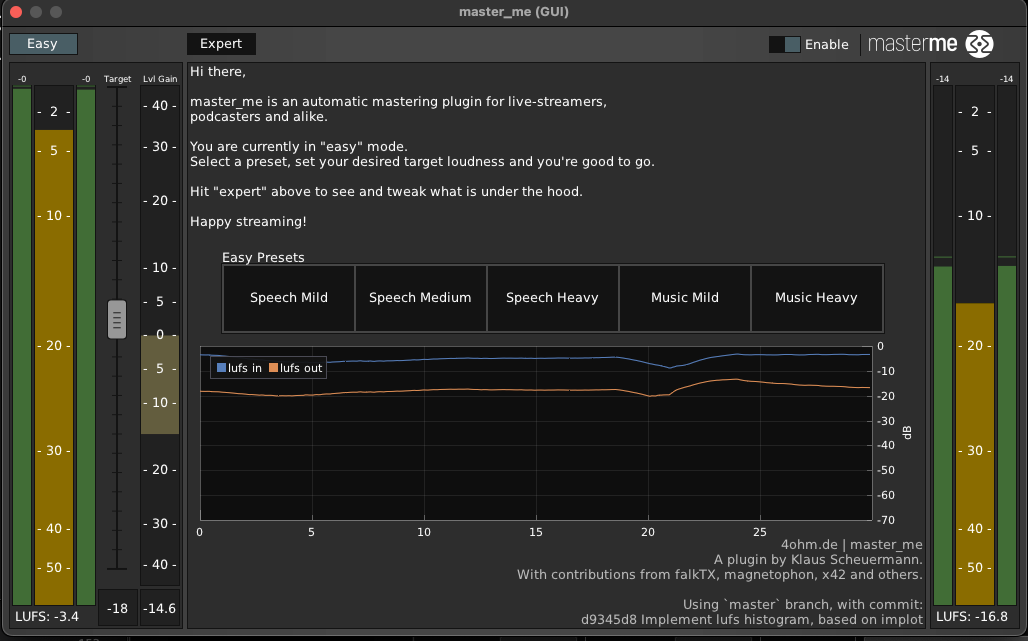Click the master_me (GUI) window title
The width and height of the screenshot is (1028, 641).
pos(514,12)
